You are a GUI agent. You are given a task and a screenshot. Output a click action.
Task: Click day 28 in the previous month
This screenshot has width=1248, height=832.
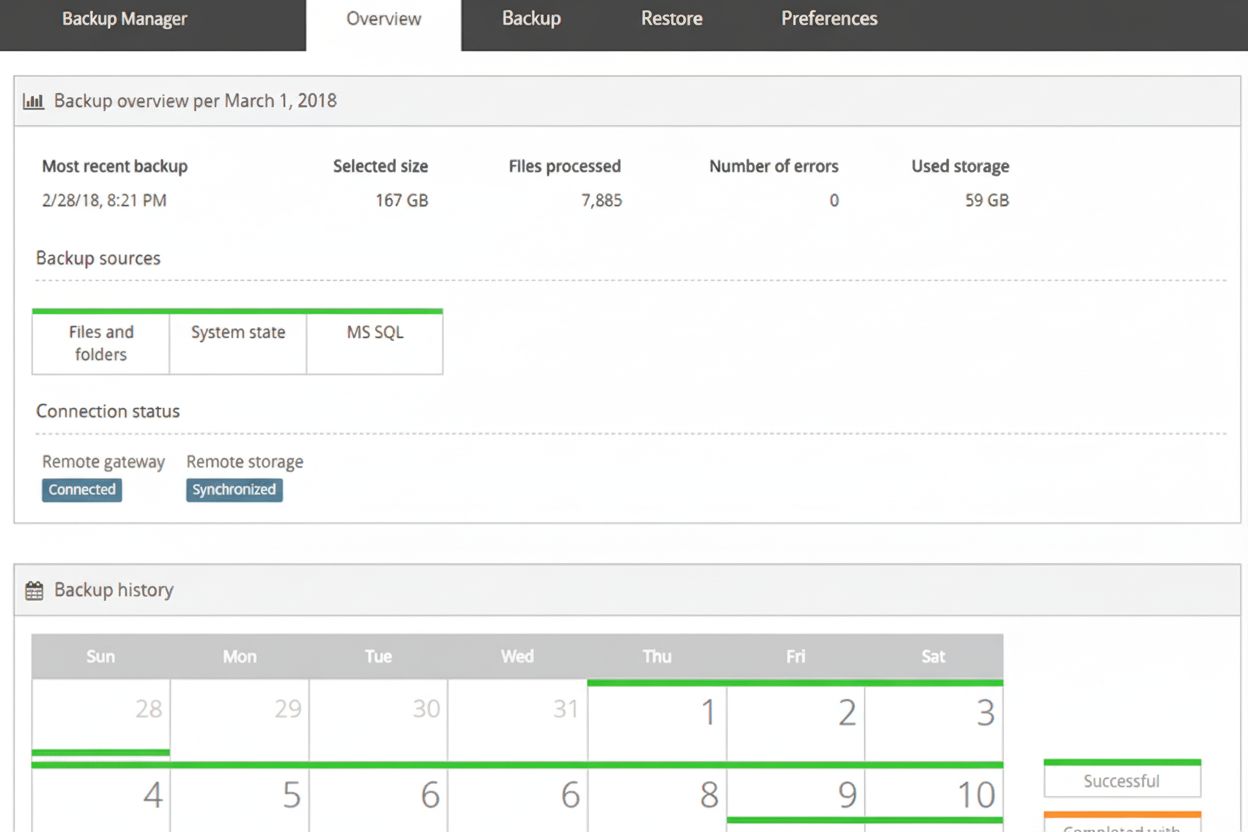click(100, 710)
